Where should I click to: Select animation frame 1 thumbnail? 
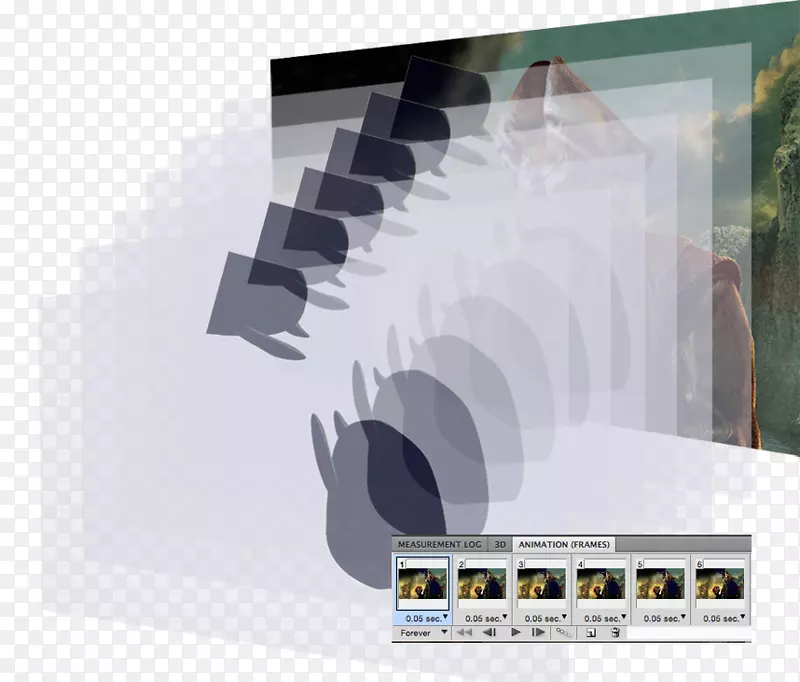coord(422,584)
